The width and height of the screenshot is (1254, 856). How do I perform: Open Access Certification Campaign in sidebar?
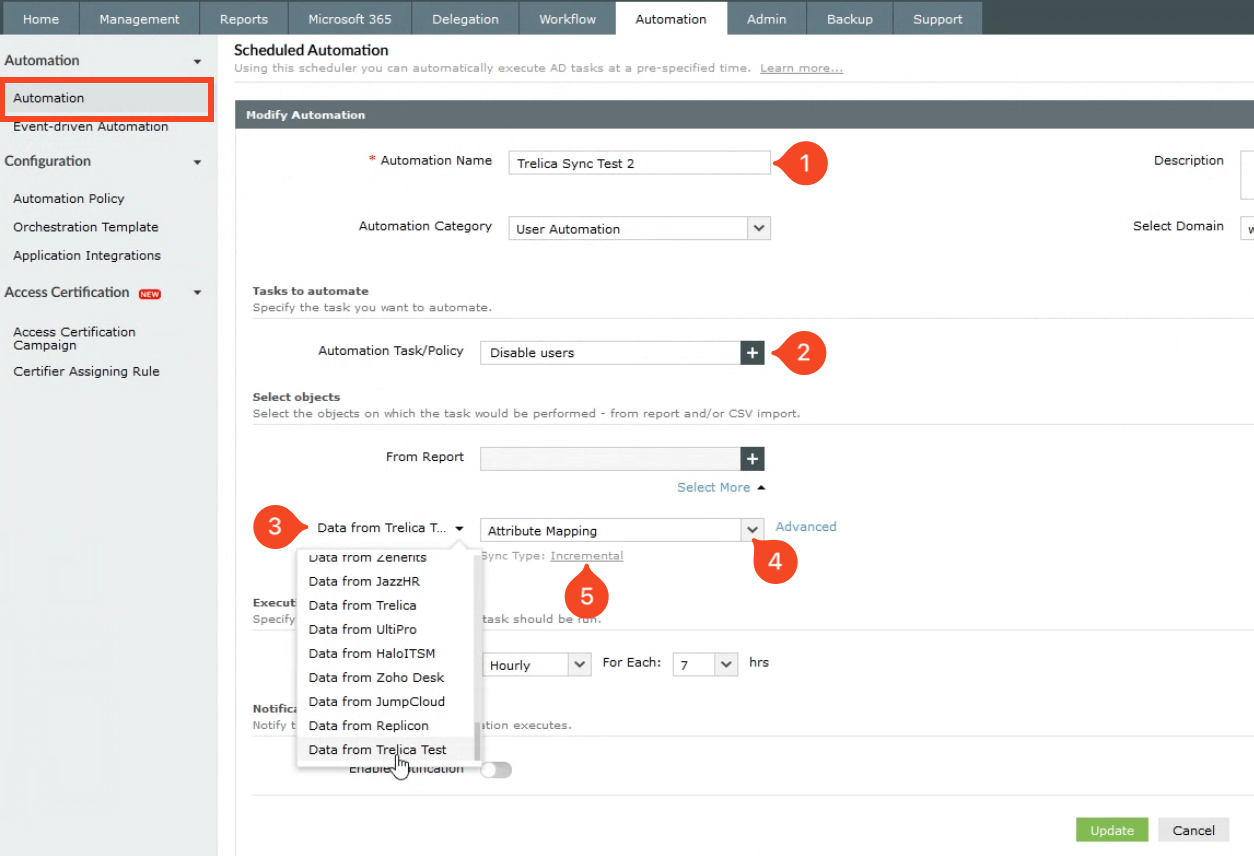tap(74, 339)
